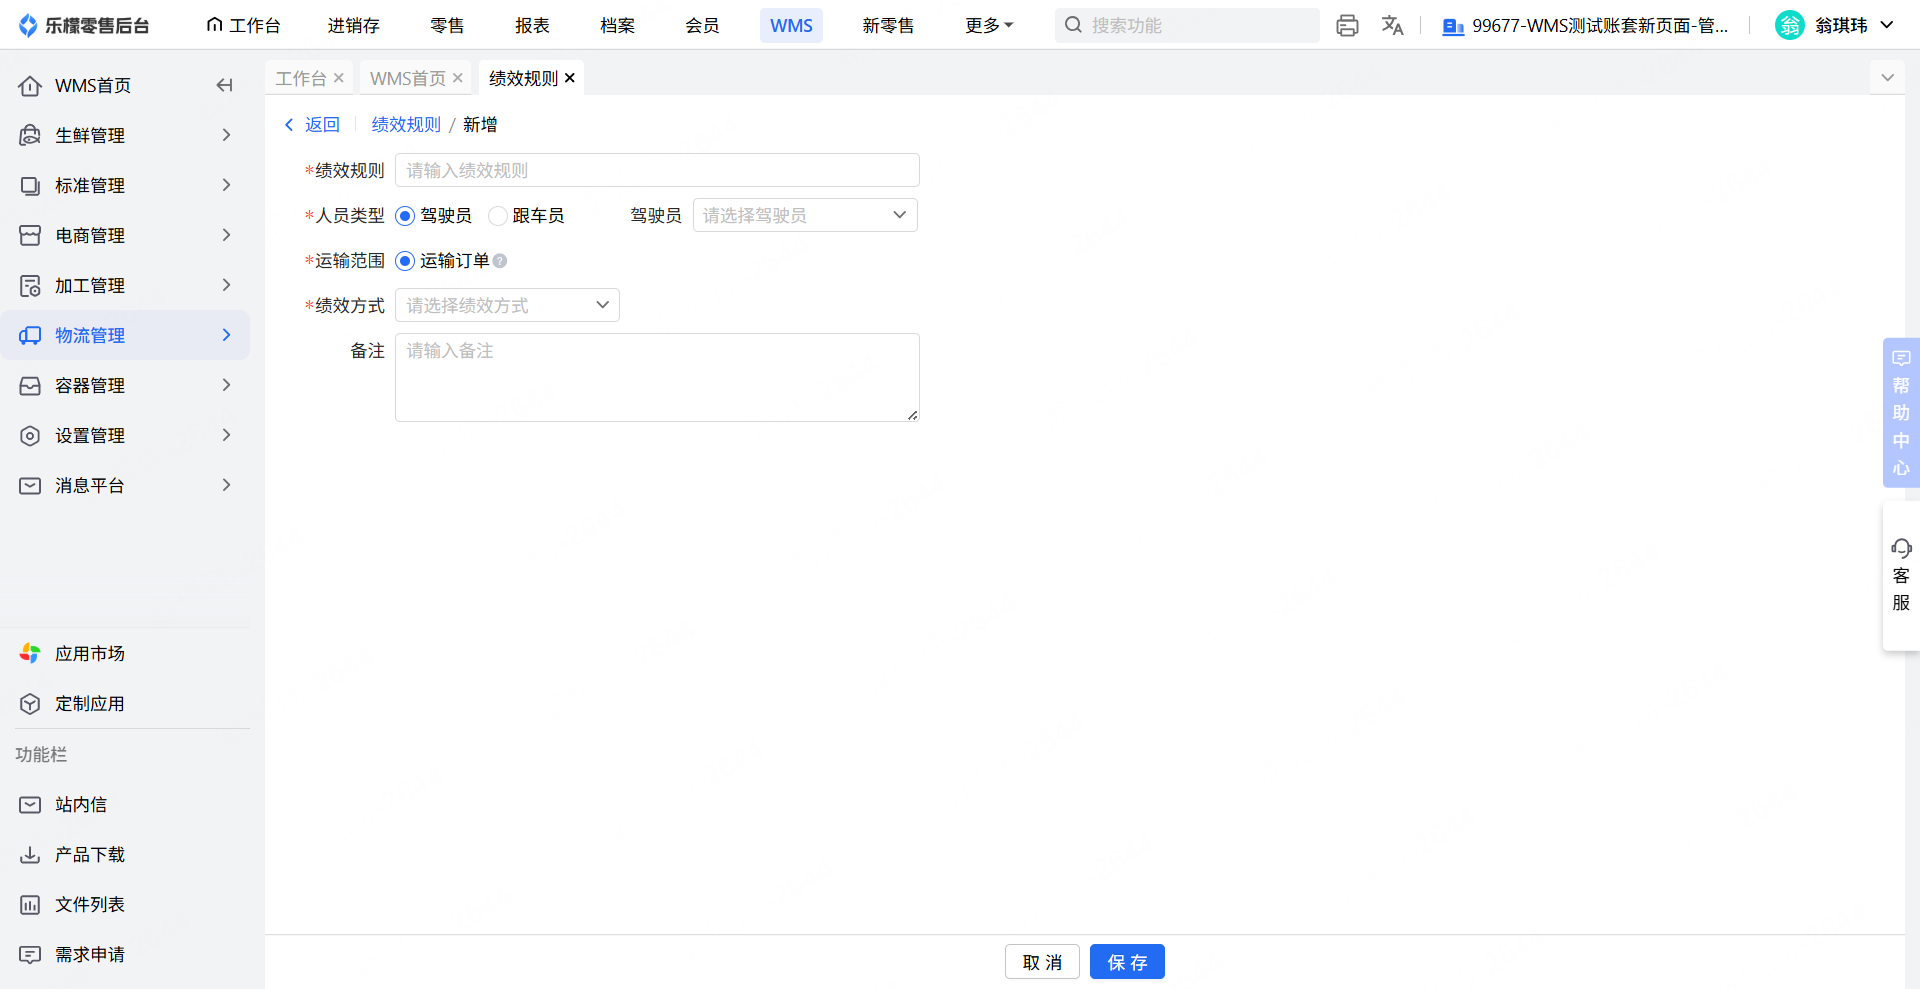Expand the 物流管理 submenu arrow

pos(226,335)
